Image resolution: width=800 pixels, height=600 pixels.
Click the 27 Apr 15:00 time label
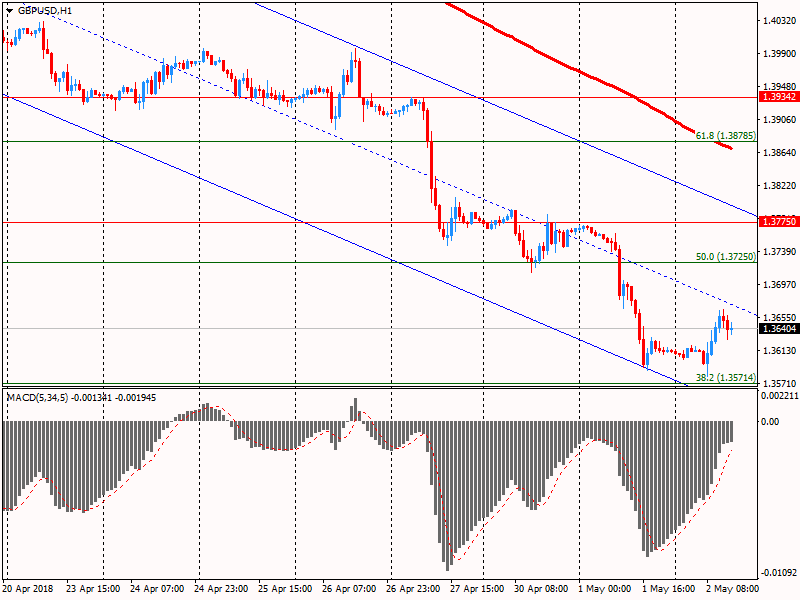476,590
